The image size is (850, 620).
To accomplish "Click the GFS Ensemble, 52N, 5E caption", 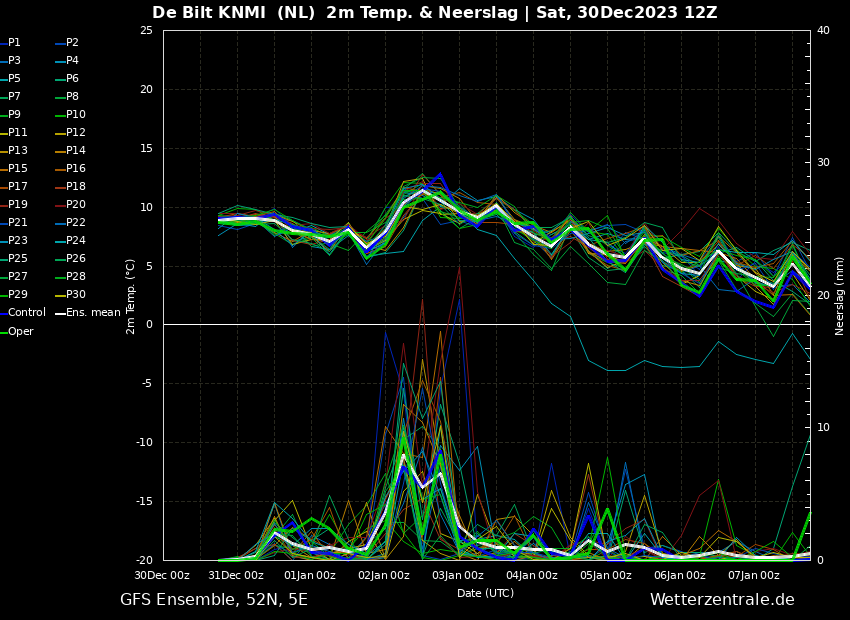I will pos(214,600).
